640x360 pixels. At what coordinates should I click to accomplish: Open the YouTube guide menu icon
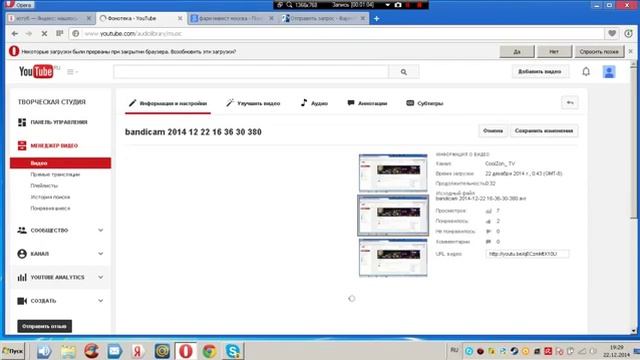click(72, 72)
